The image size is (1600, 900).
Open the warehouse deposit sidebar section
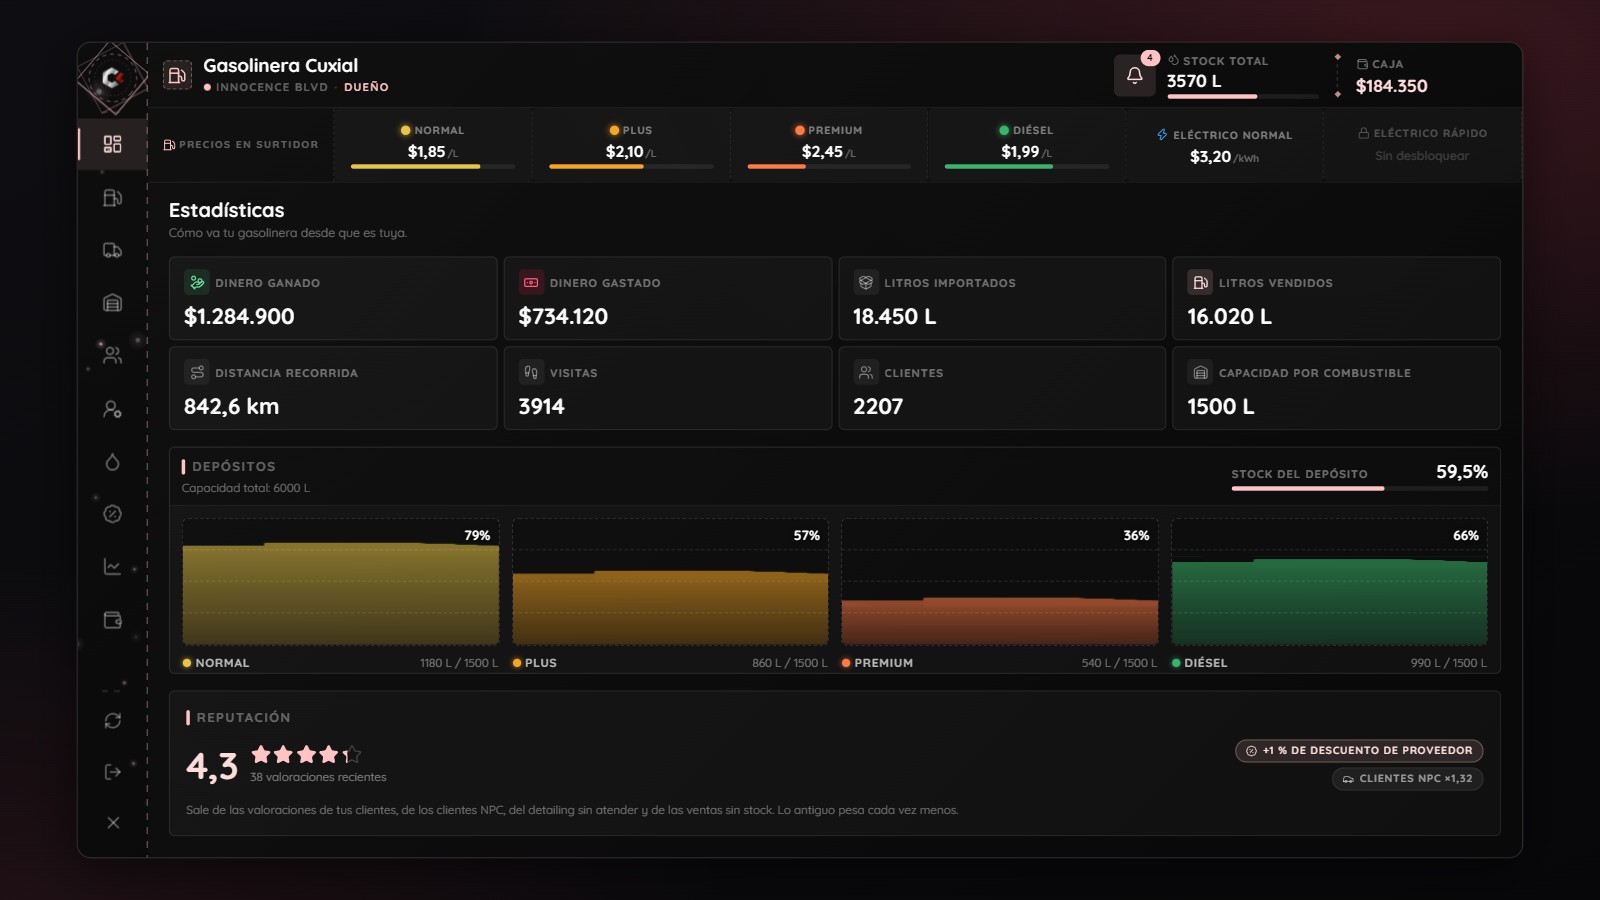pyautogui.click(x=112, y=303)
